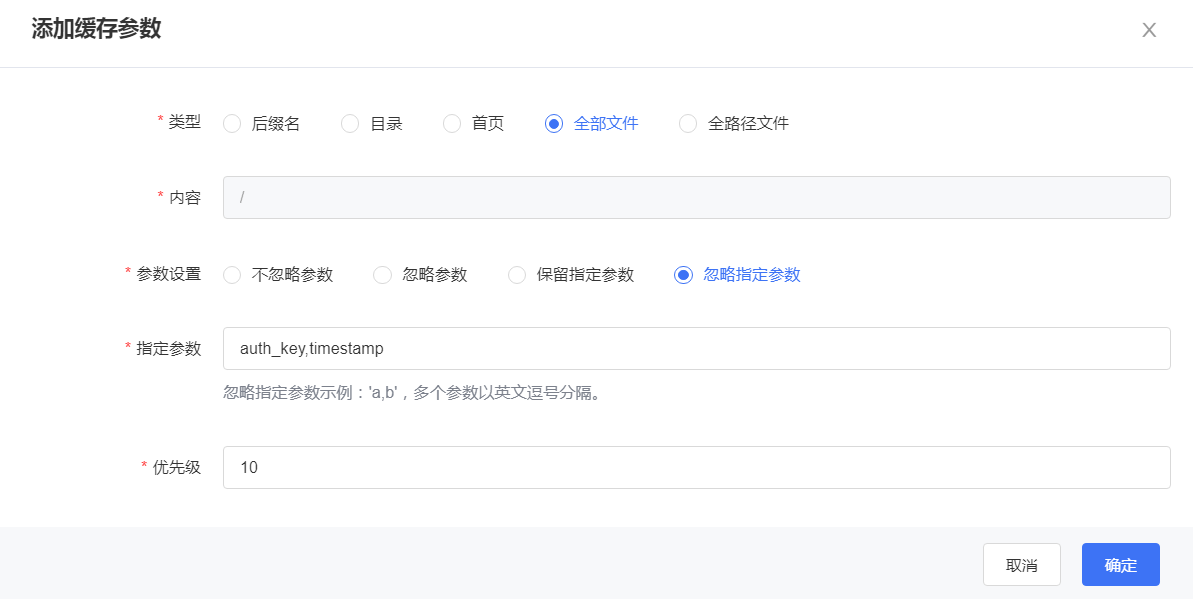Choose 目录 as the cache type
This screenshot has height=599, width=1193.
pyautogui.click(x=350, y=124)
